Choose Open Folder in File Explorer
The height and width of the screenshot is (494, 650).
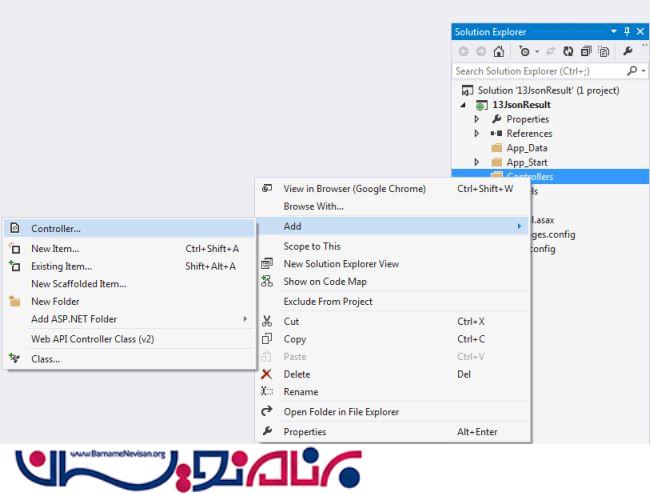coord(393,412)
